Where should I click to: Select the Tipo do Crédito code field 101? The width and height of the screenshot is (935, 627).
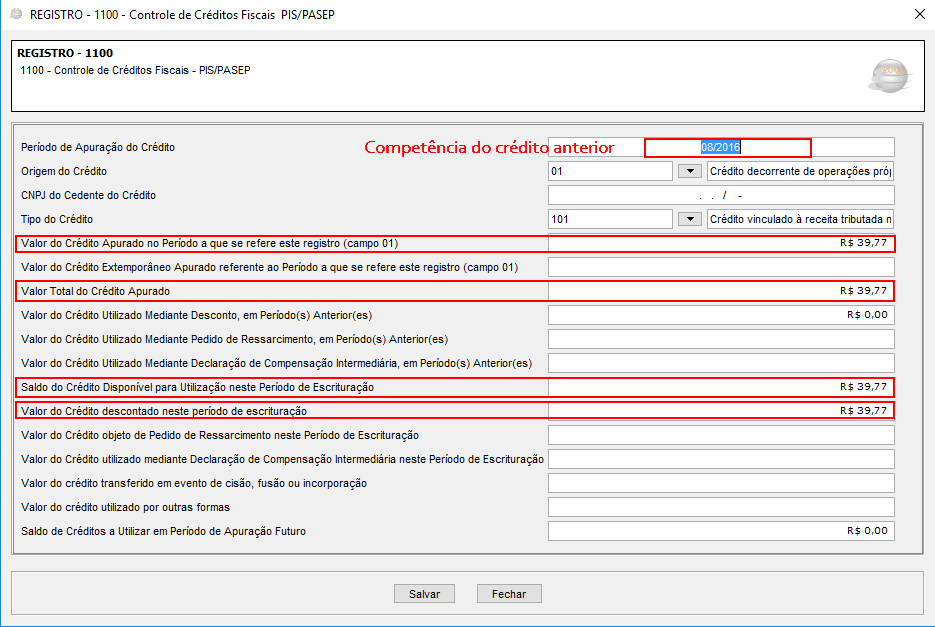tap(610, 219)
